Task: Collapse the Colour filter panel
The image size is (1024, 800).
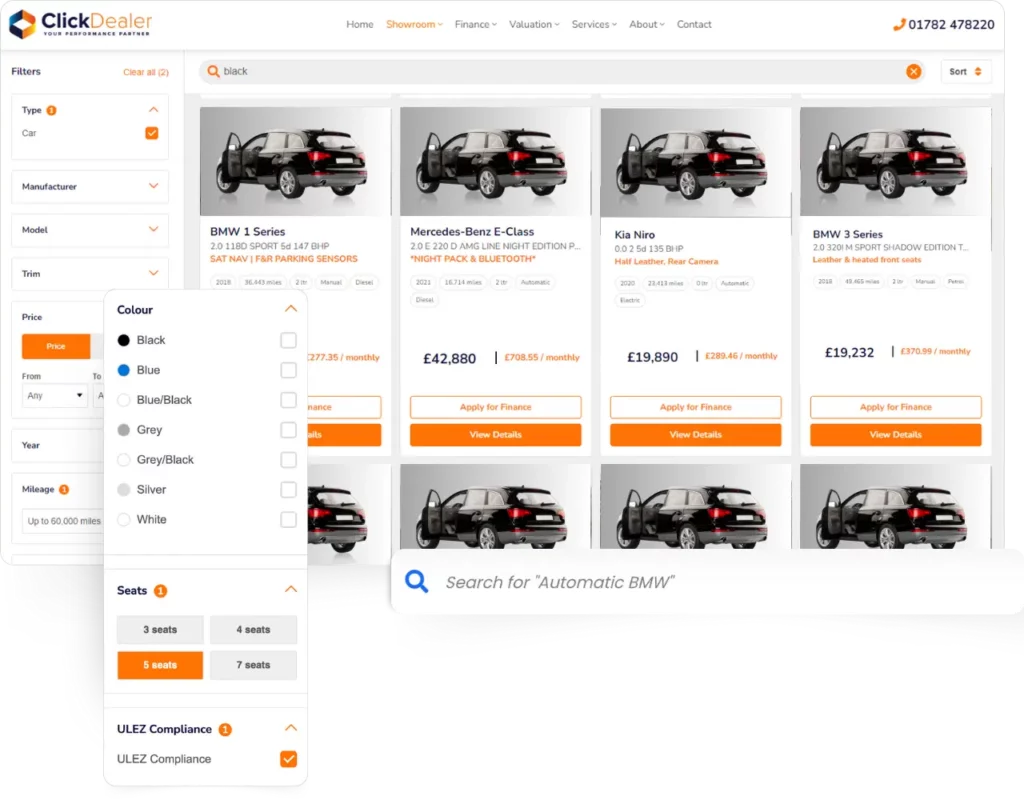Action: (291, 308)
